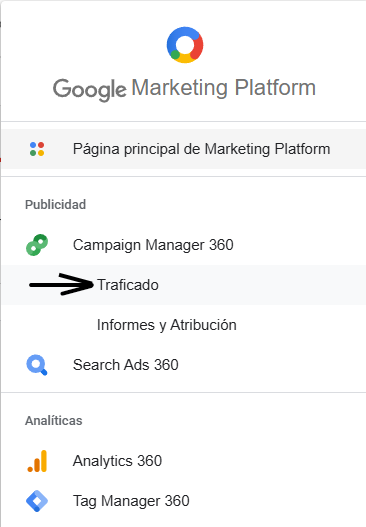Click the divider line above Analíticas
This screenshot has height=527, width=366.
(x=184, y=392)
